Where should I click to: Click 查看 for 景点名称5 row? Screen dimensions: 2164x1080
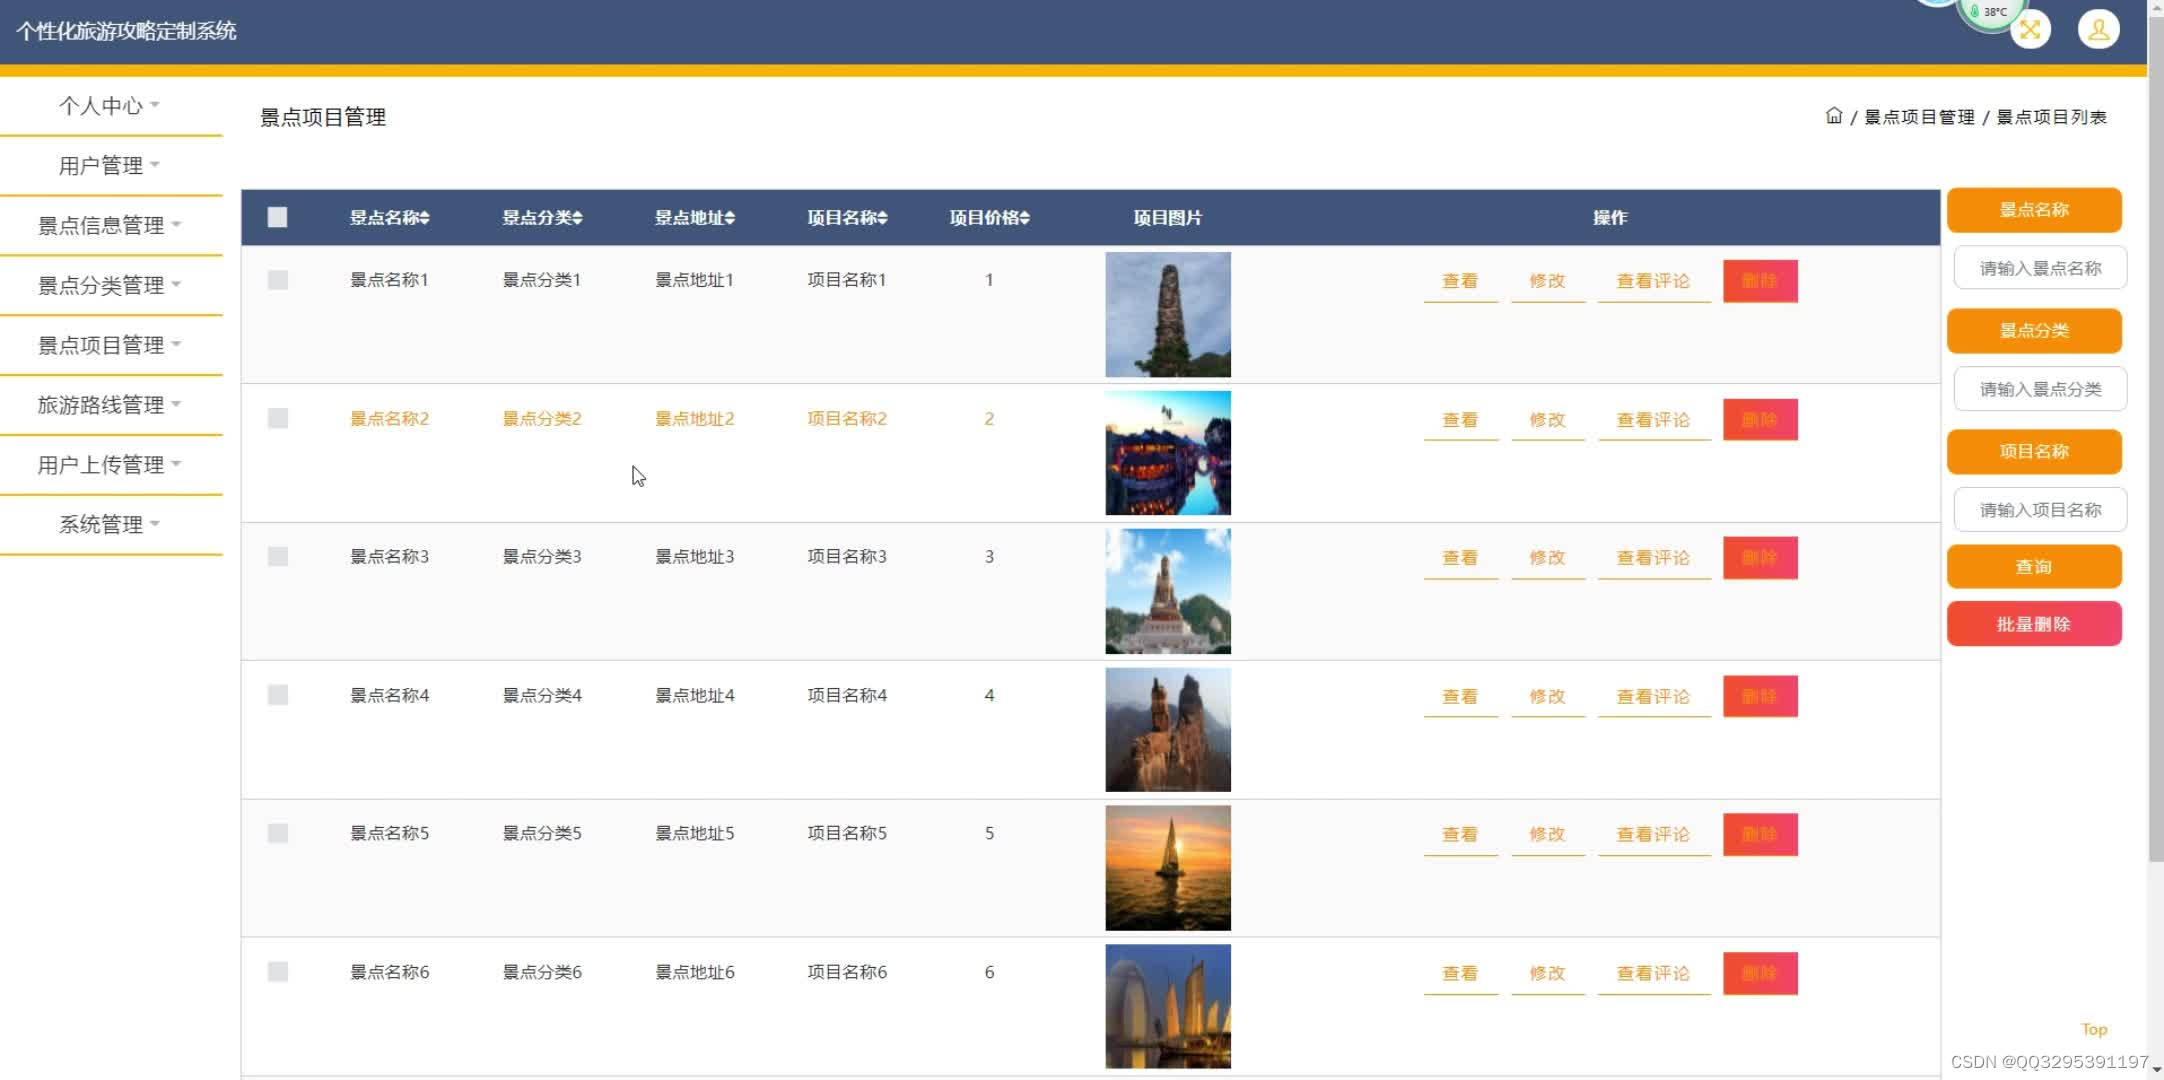tap(1460, 835)
